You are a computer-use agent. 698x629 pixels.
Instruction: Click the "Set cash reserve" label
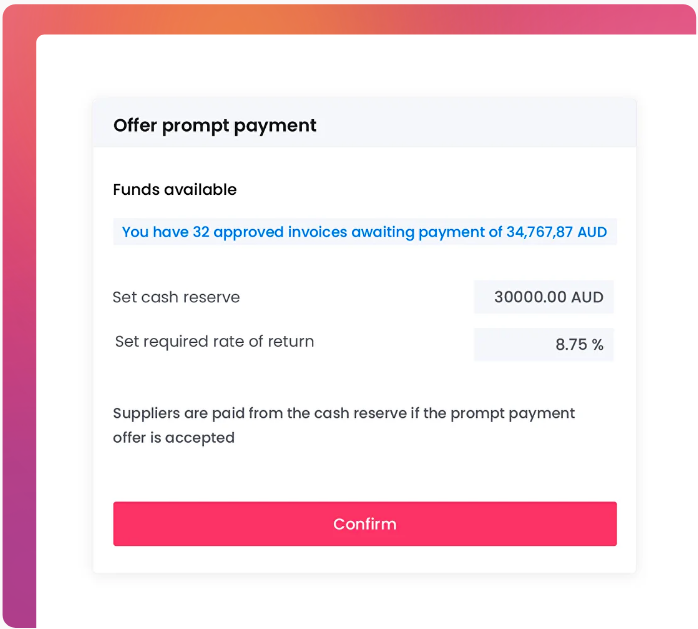[176, 297]
